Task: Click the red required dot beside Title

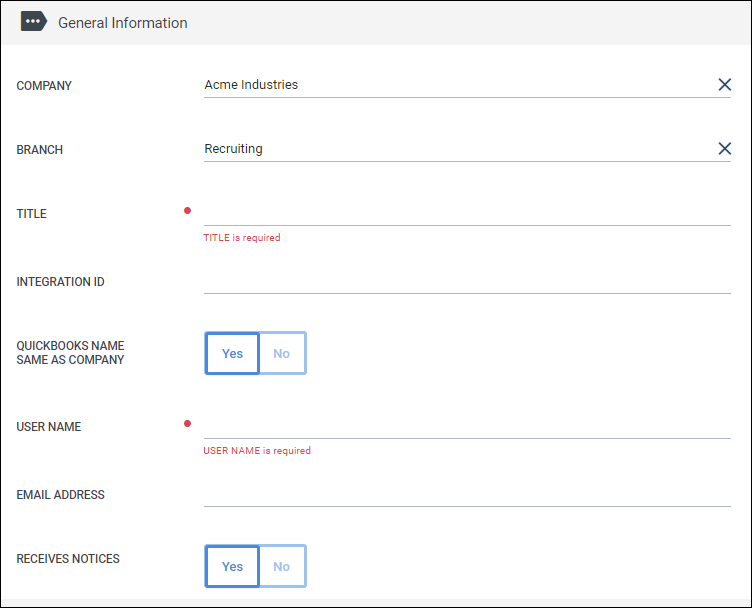Action: [187, 211]
